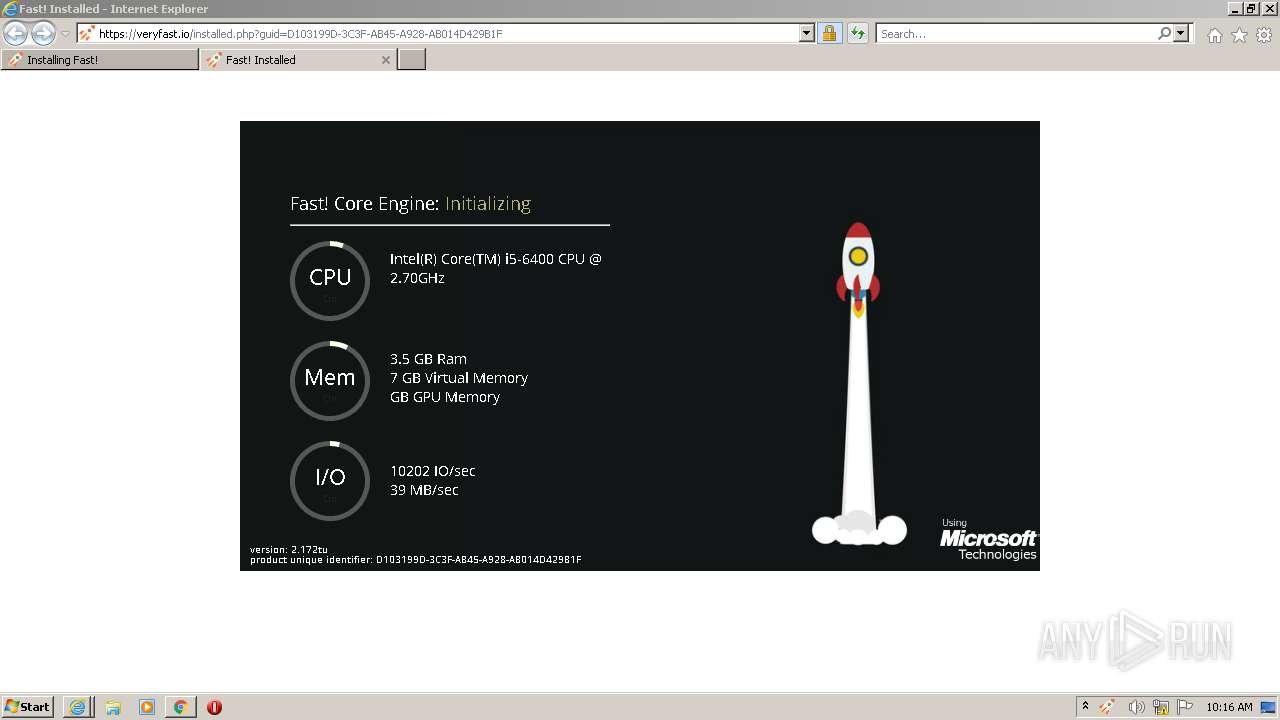This screenshot has width=1280, height=720.
Task: Click the Microsoft Technologies logo
Action: (x=988, y=540)
